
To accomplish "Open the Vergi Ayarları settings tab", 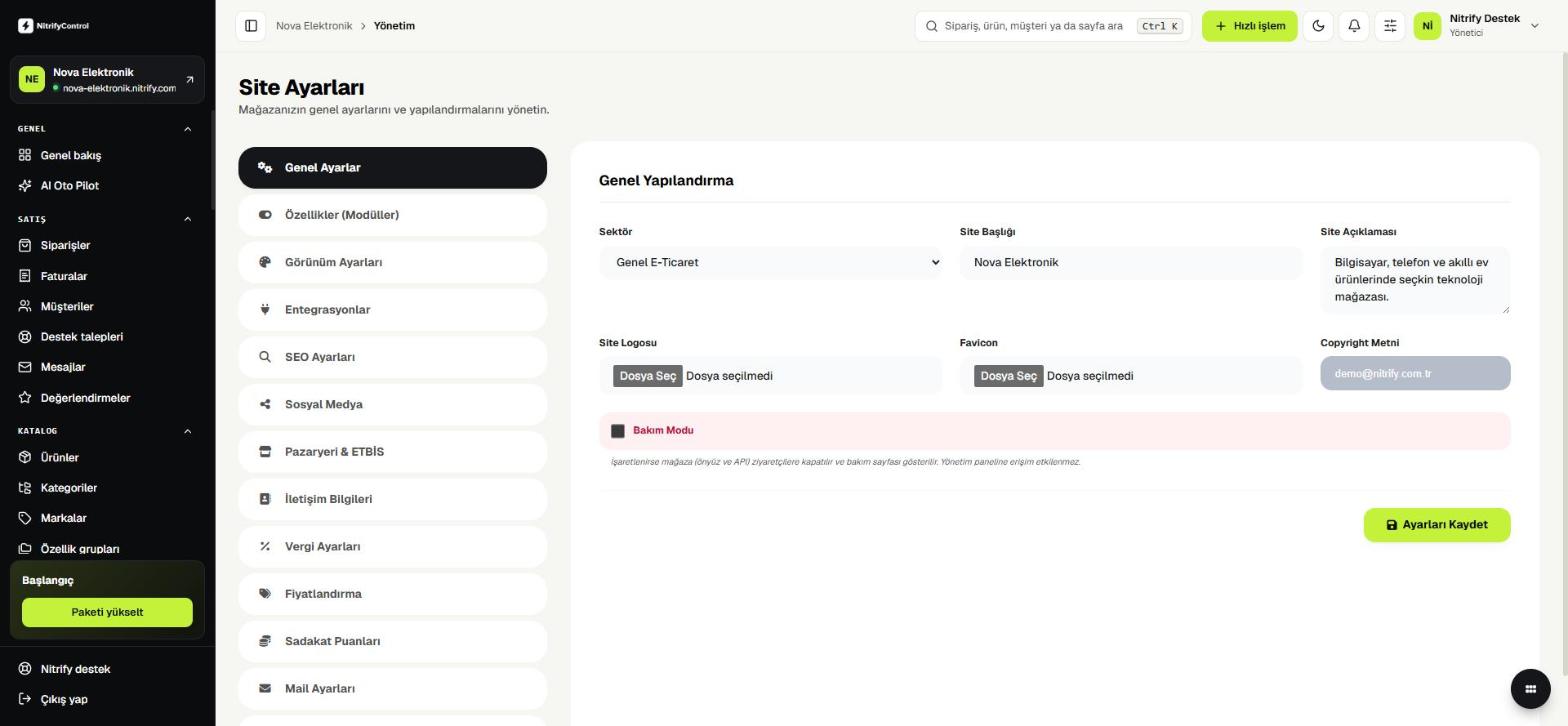I will pos(392,547).
